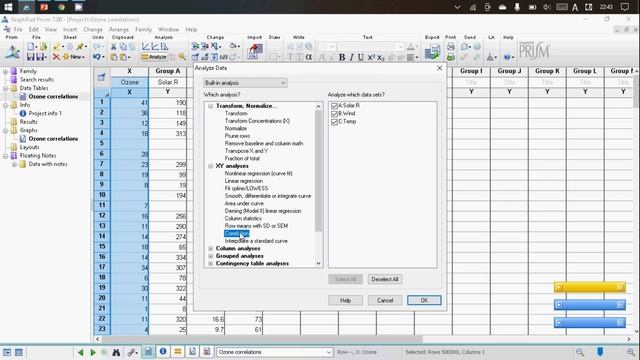Click the zoom in magnifier icon
The height and width of the screenshot is (360, 640).
point(631,352)
